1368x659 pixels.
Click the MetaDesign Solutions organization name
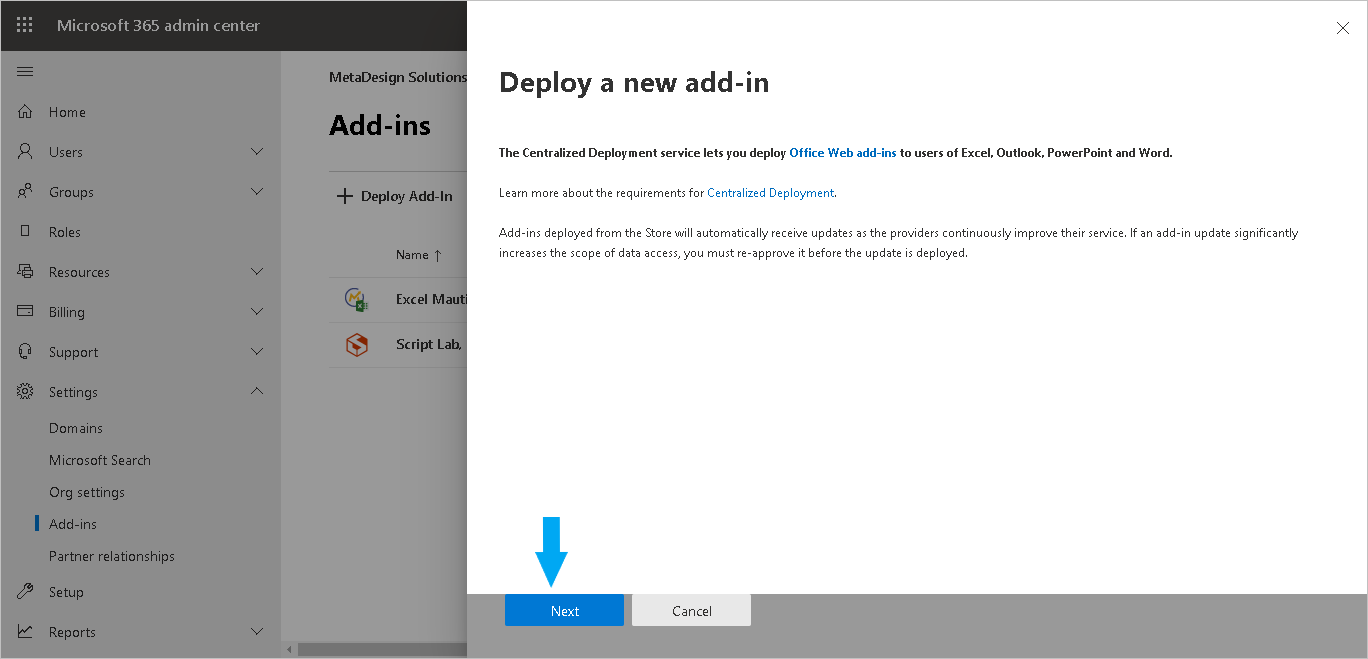[x=398, y=77]
